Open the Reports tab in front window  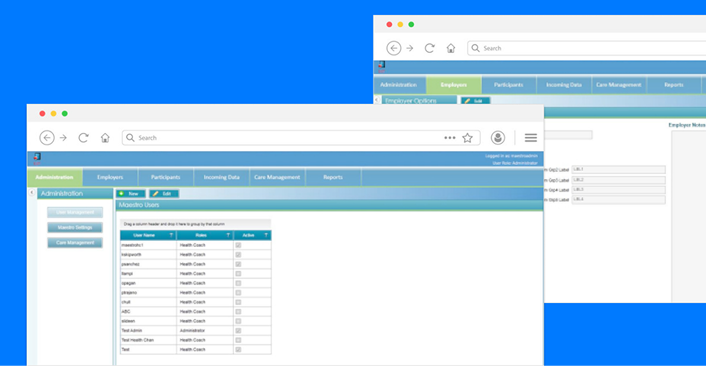point(333,177)
